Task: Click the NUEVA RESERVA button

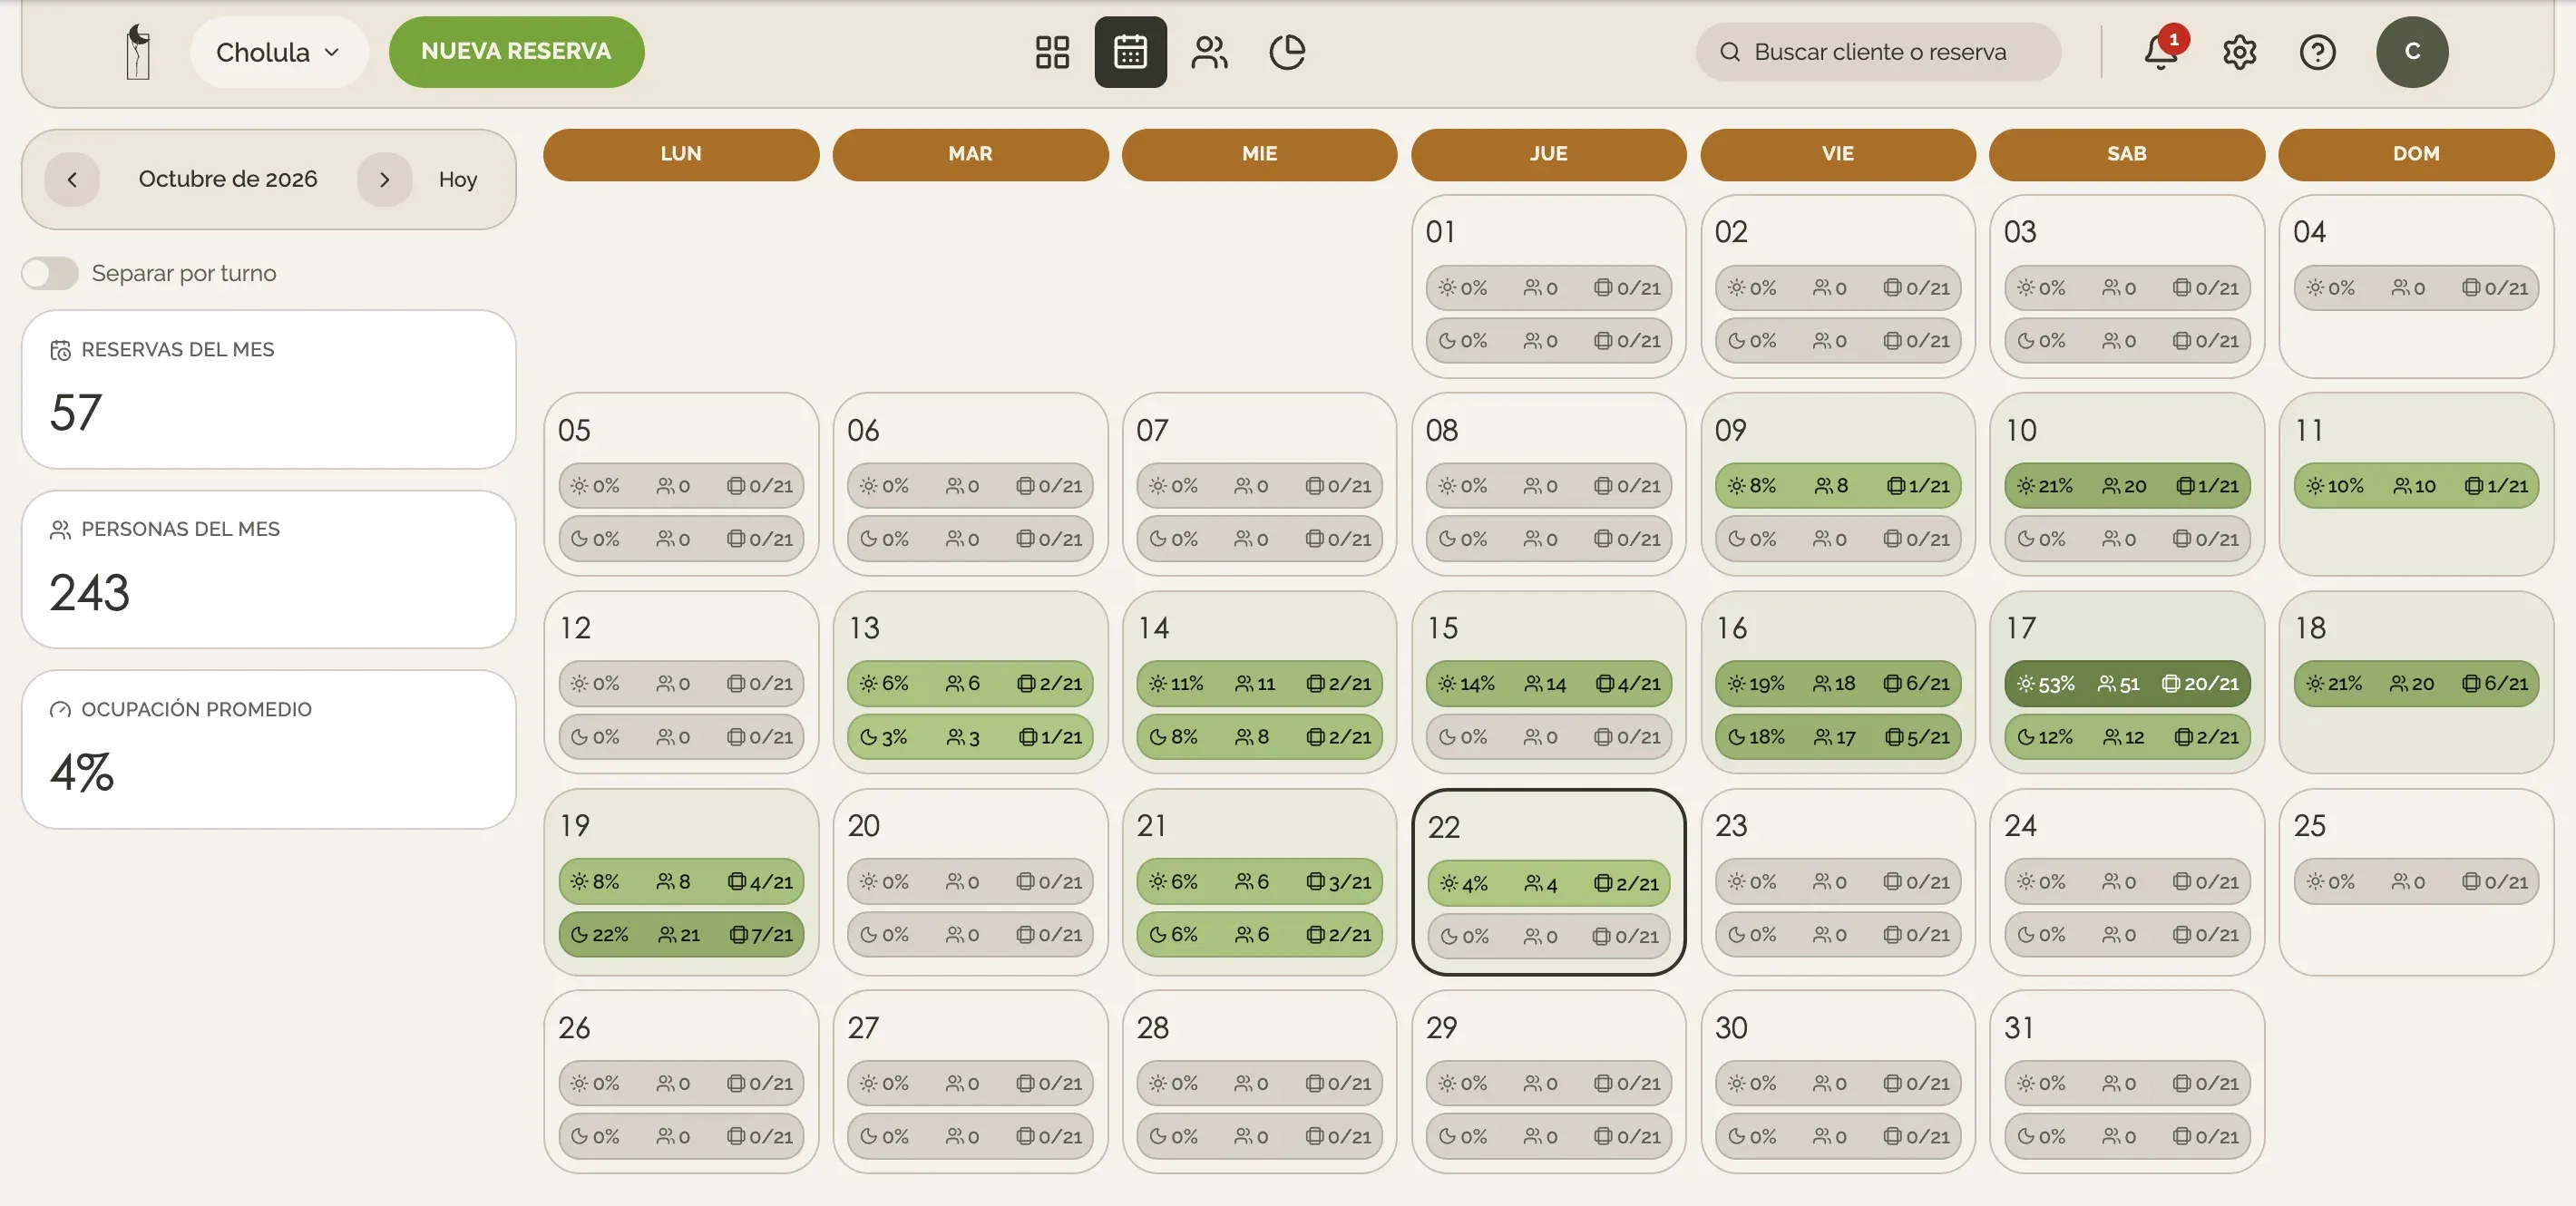Action: coord(516,52)
